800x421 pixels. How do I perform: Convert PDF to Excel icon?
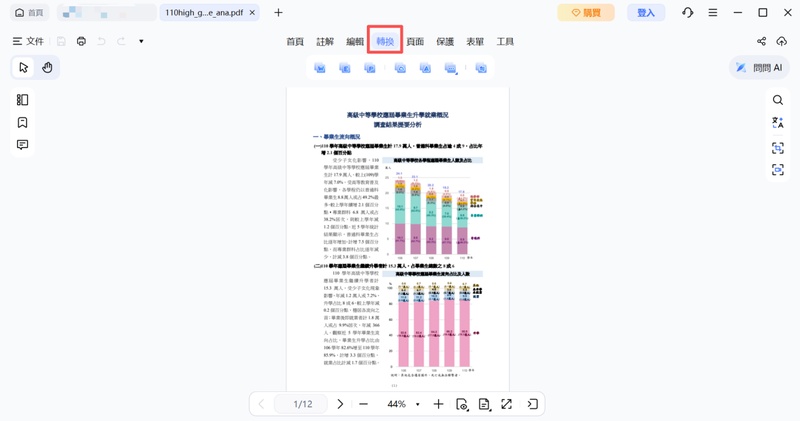tap(345, 68)
